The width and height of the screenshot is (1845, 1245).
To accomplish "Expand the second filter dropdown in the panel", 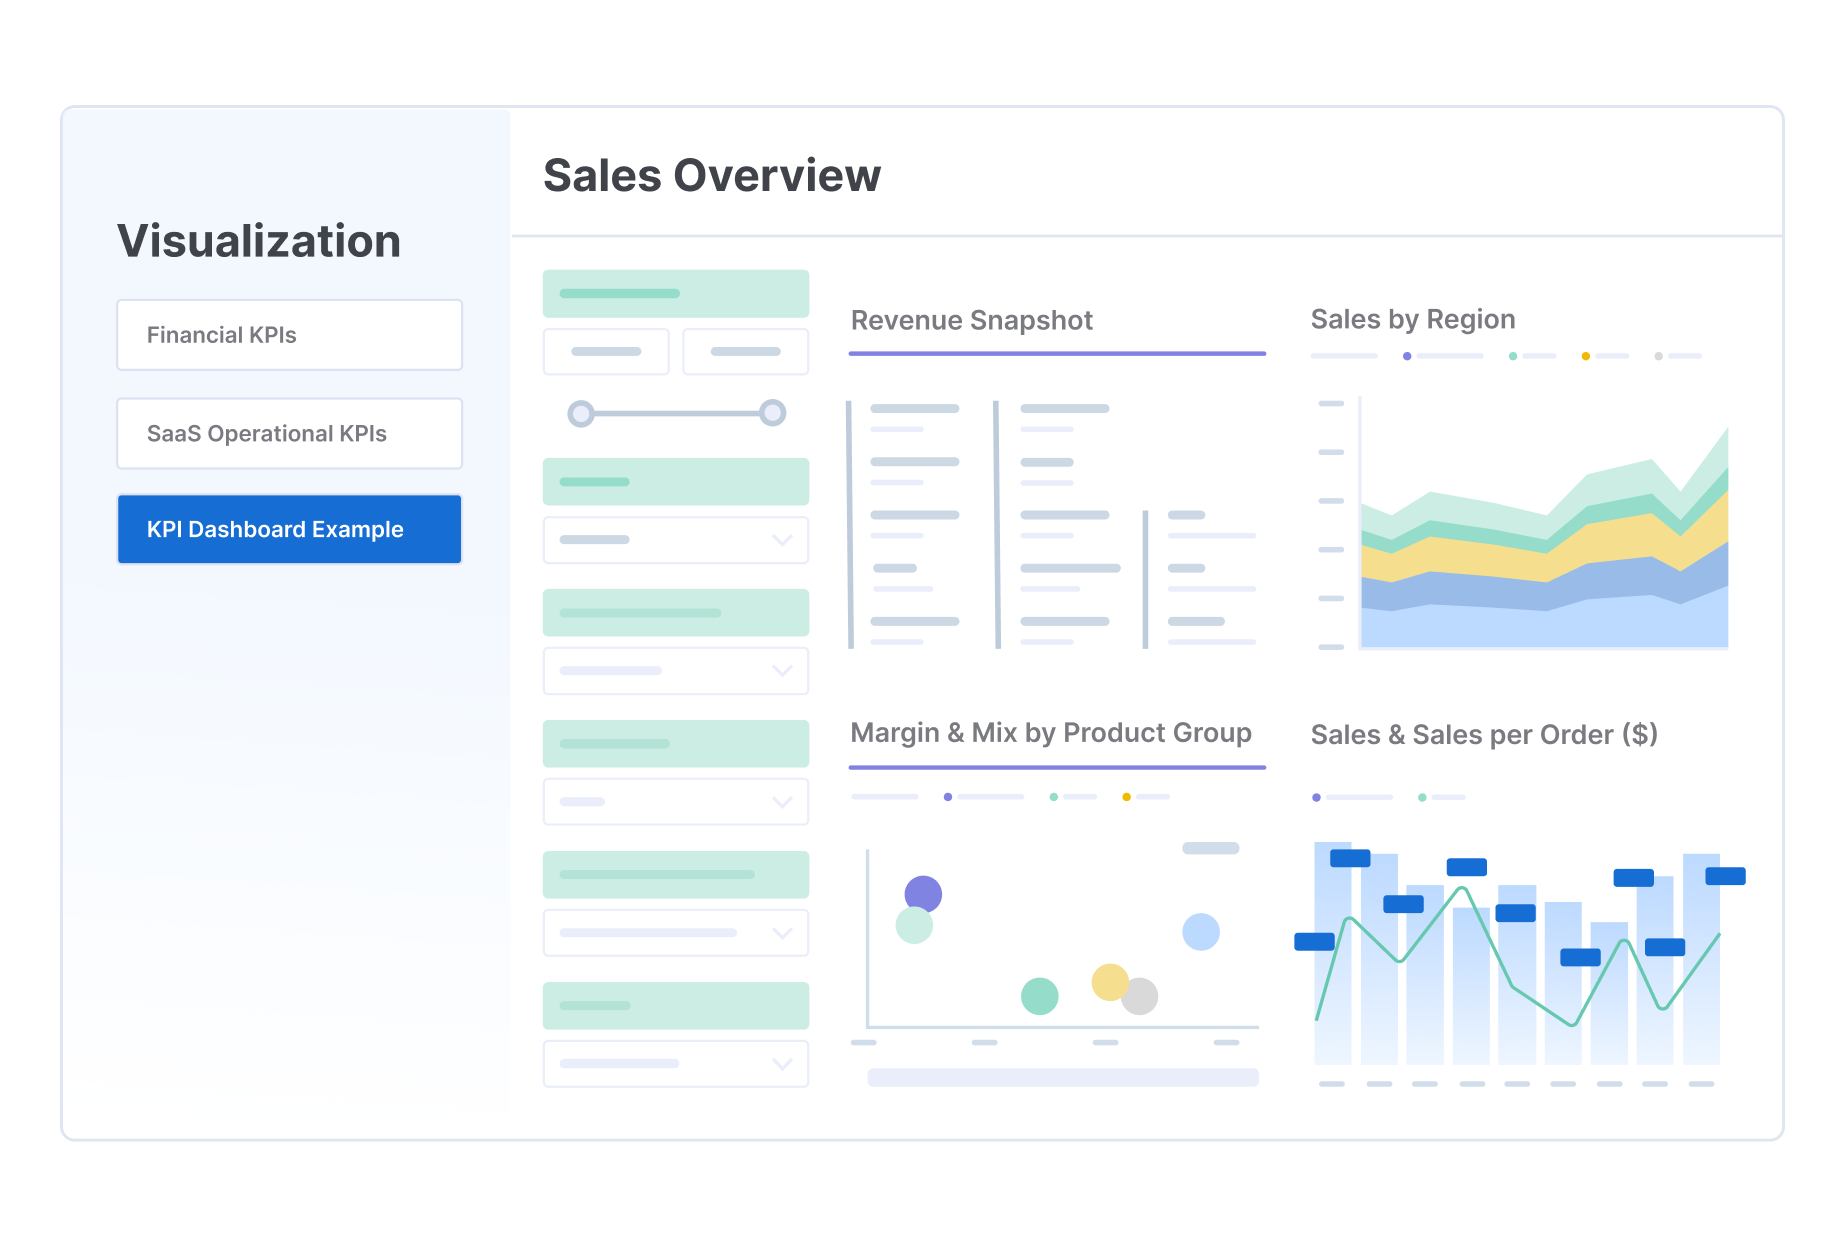I will 676,671.
